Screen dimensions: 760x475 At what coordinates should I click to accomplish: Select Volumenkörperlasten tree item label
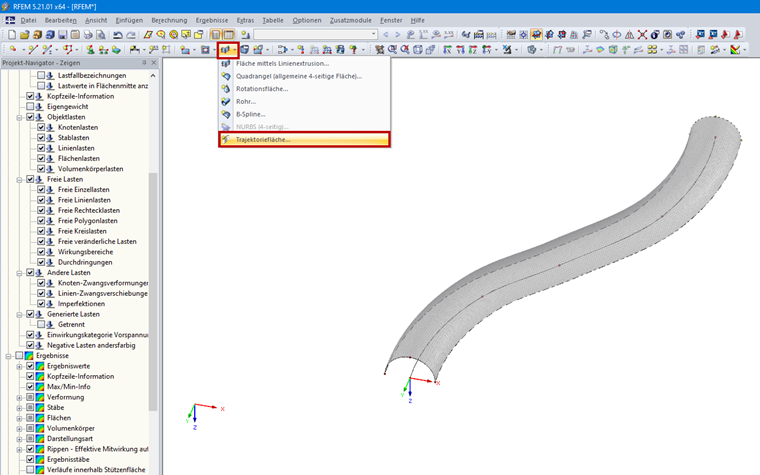pos(91,169)
